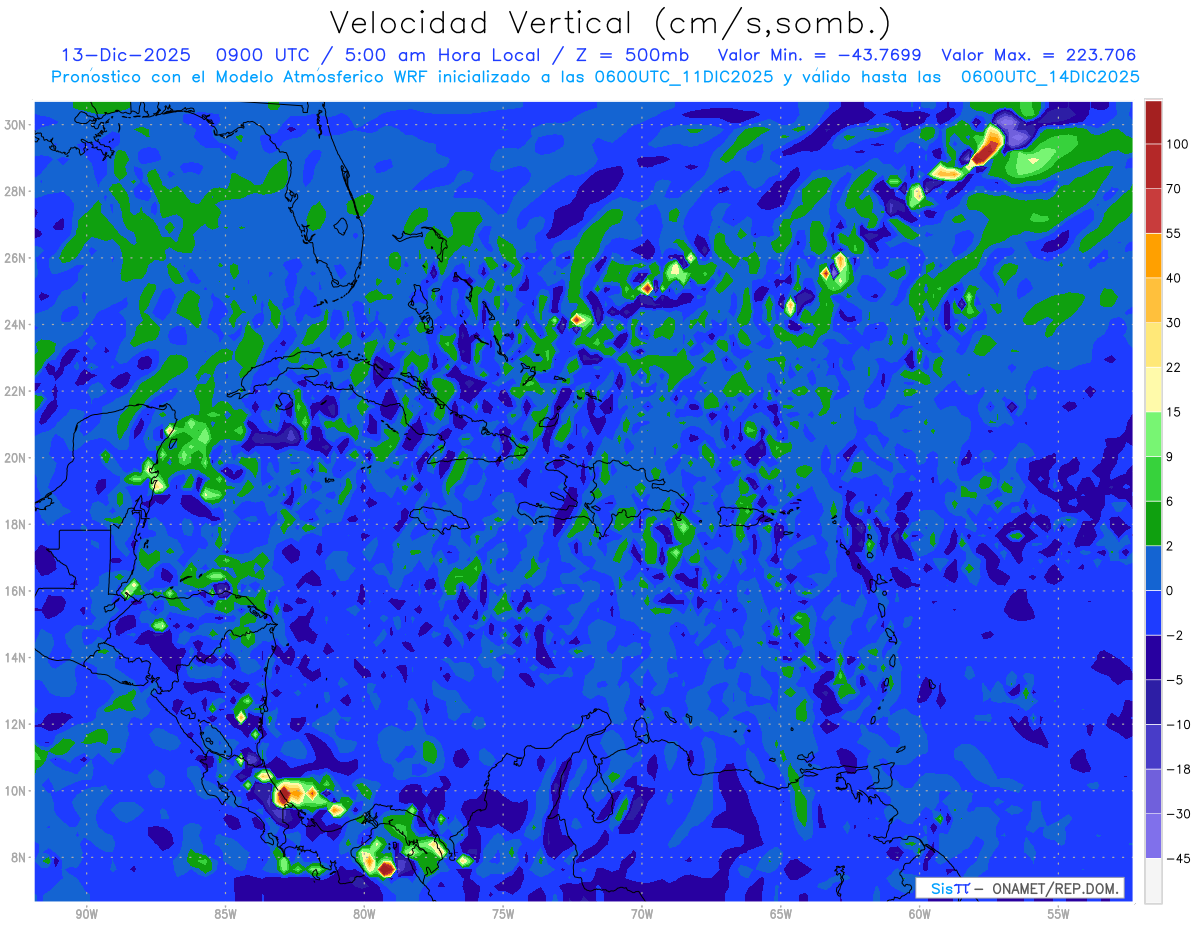
Task: Click the 'Valor Max. = 223.706' text
Action: click(x=1039, y=55)
